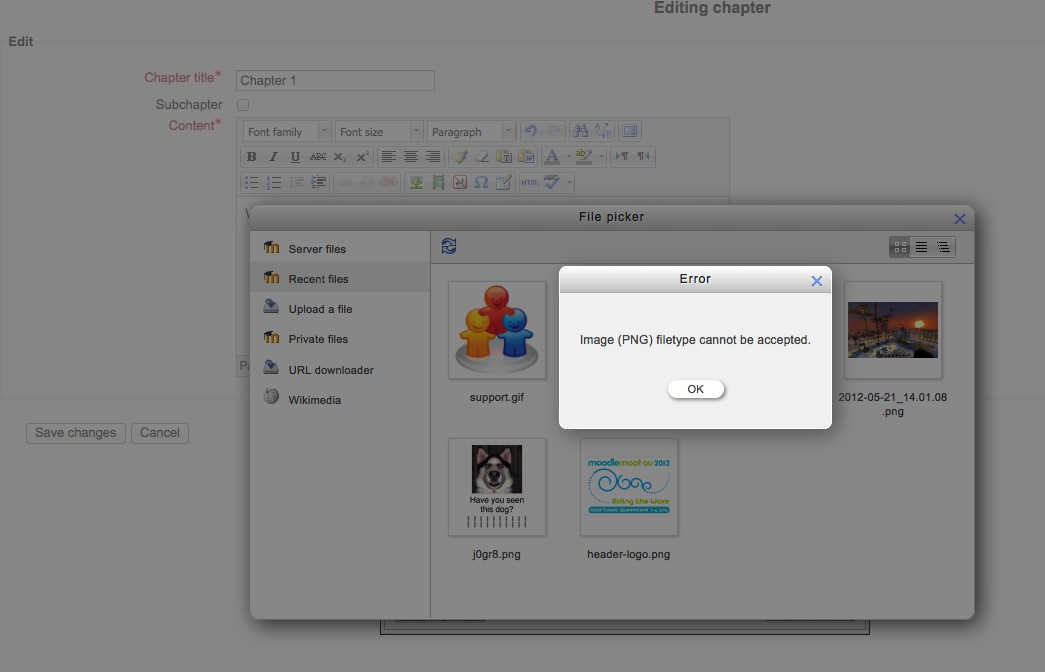Apply Subscript formatting icon
Viewport: 1045px width, 672px height.
point(340,157)
